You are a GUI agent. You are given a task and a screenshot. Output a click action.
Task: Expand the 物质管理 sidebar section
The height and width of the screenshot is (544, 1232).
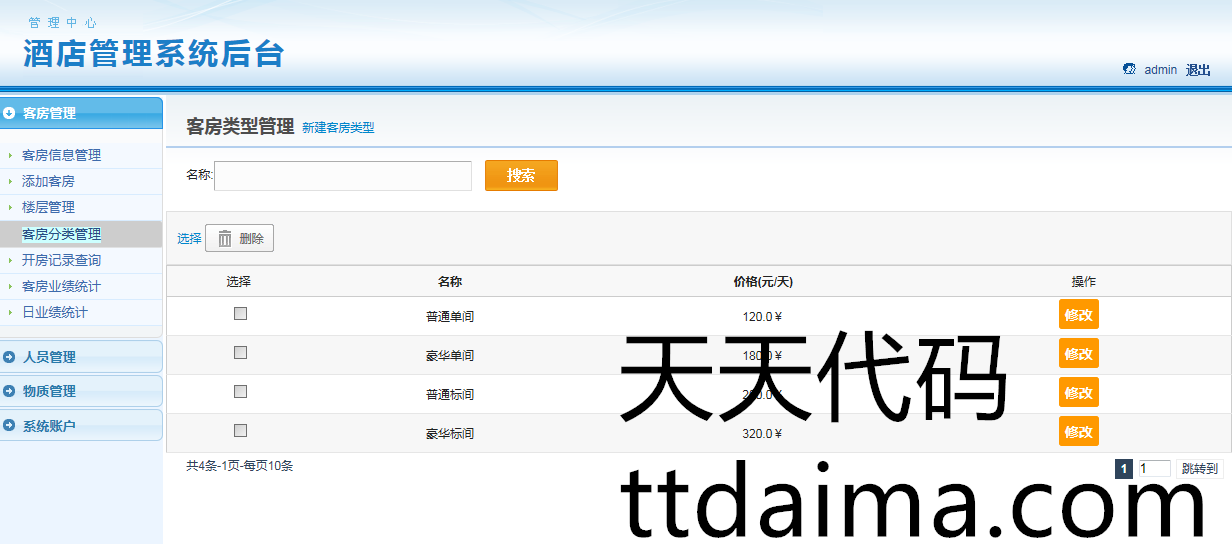[x=49, y=391]
